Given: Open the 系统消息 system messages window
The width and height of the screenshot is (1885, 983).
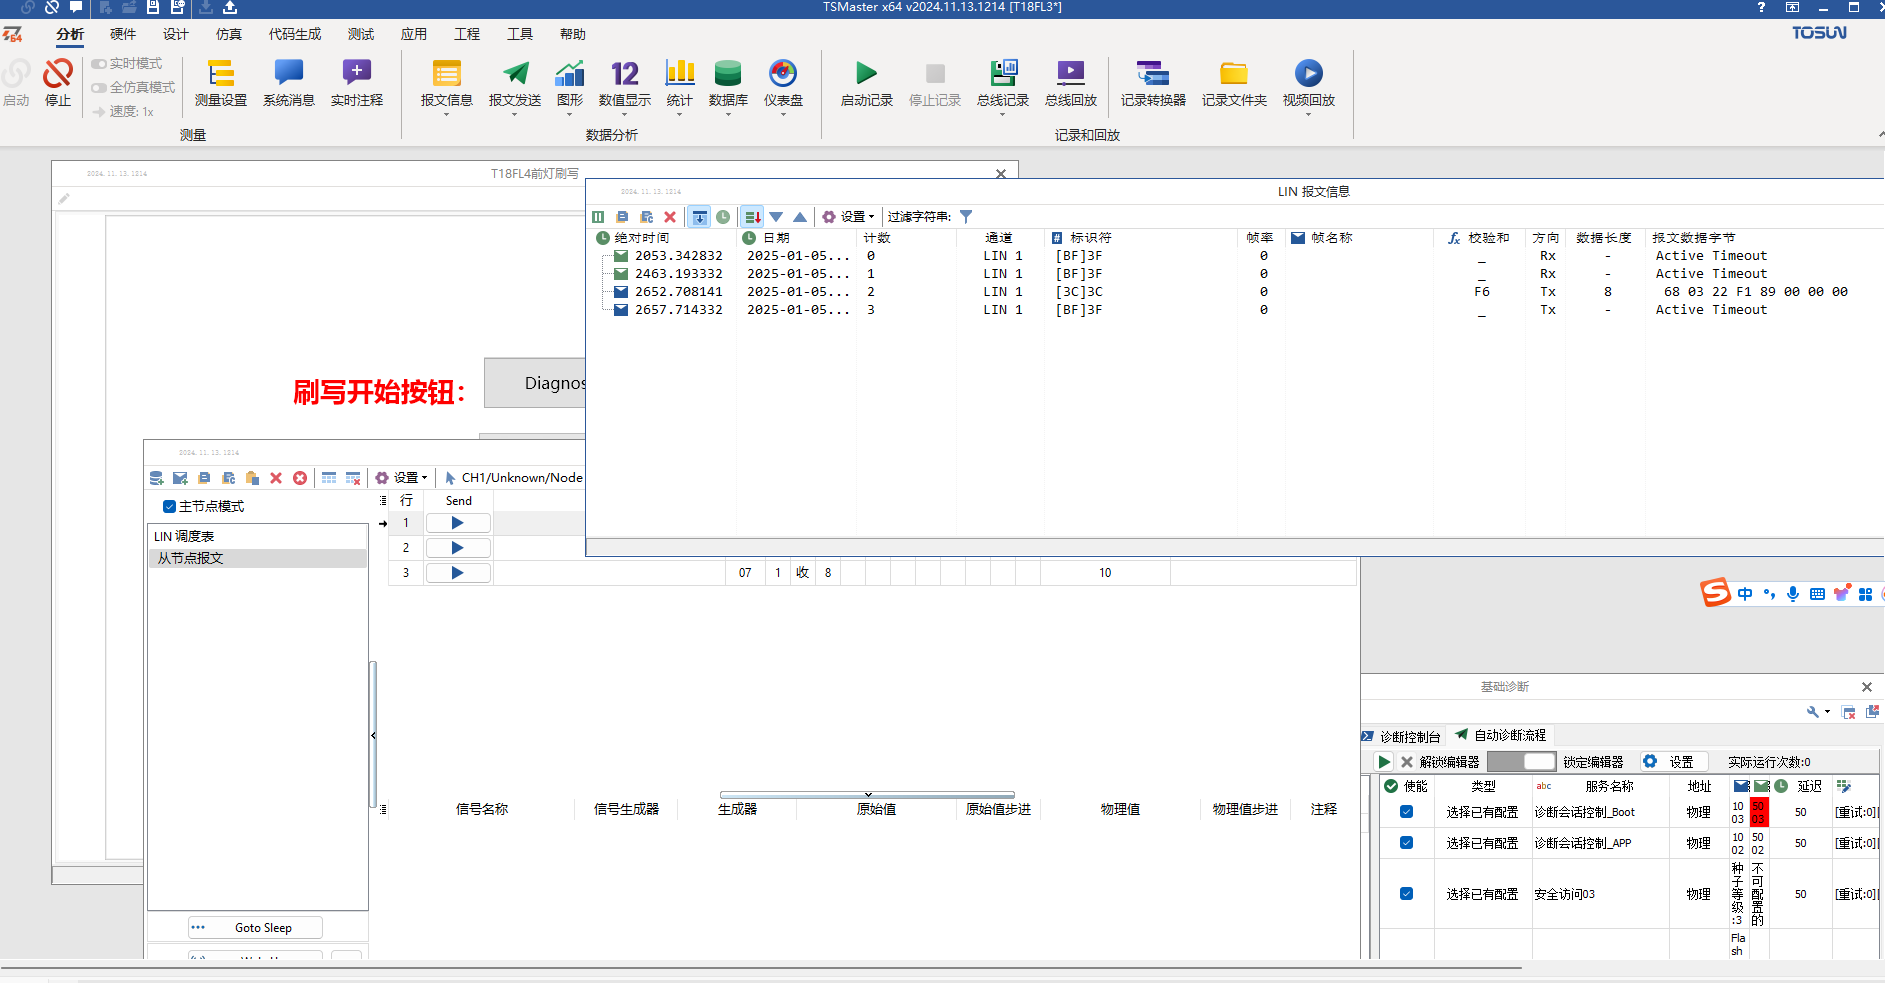Looking at the screenshot, I should [288, 82].
